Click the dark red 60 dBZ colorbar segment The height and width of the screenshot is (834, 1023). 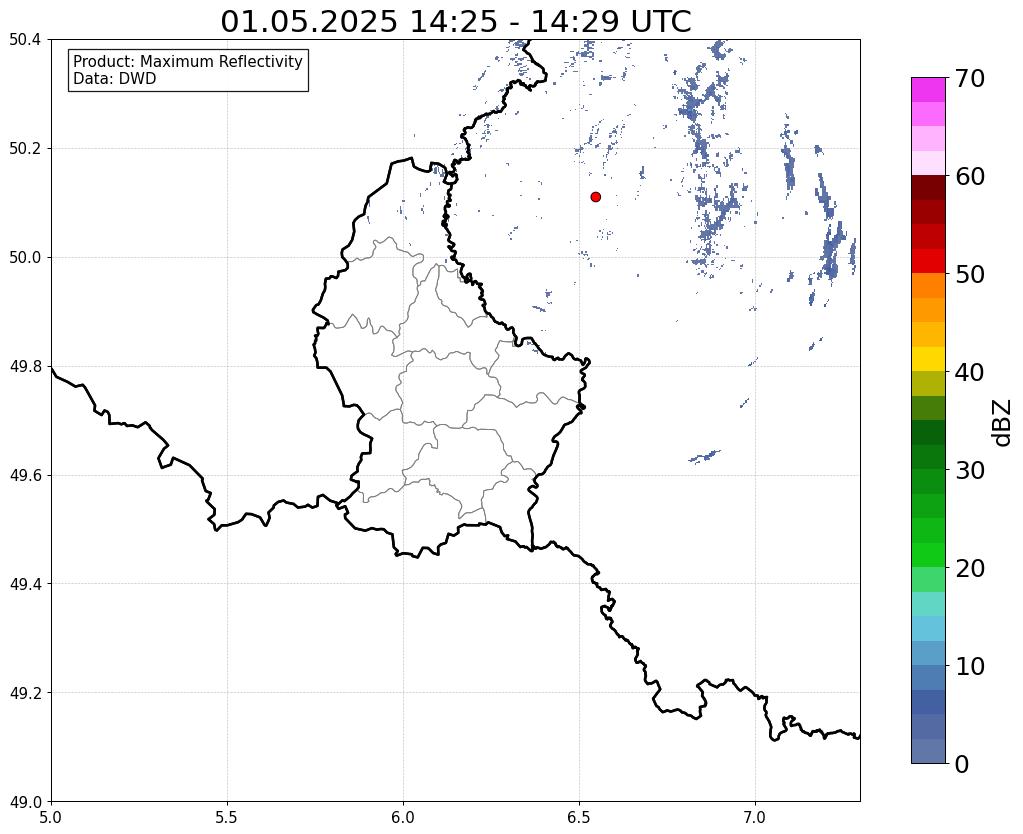[x=928, y=188]
